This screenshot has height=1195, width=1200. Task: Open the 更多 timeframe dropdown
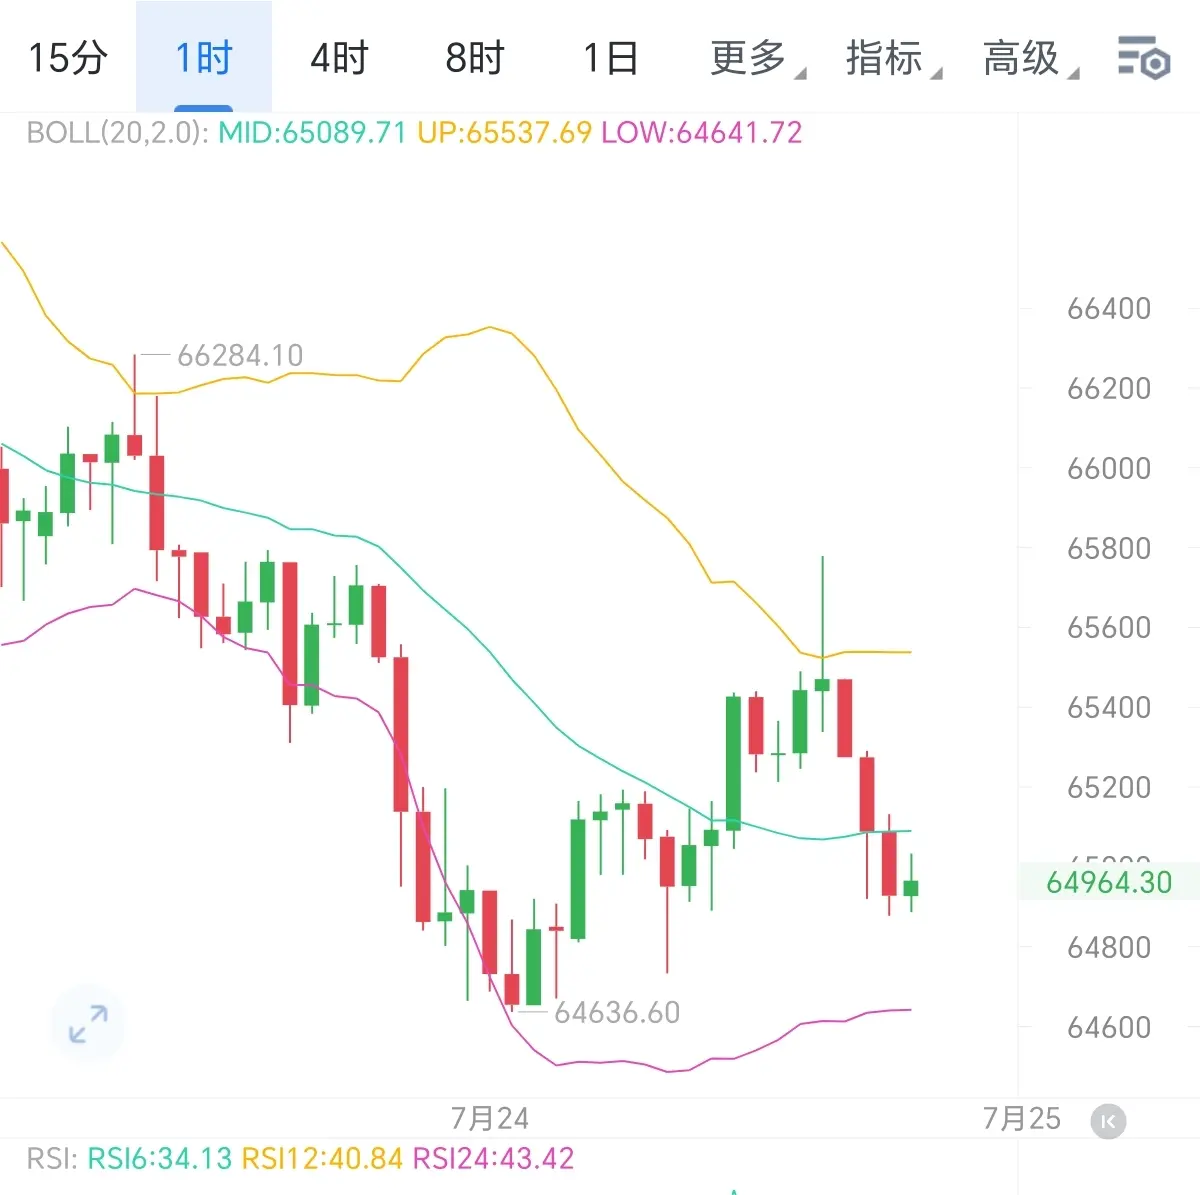[757, 58]
